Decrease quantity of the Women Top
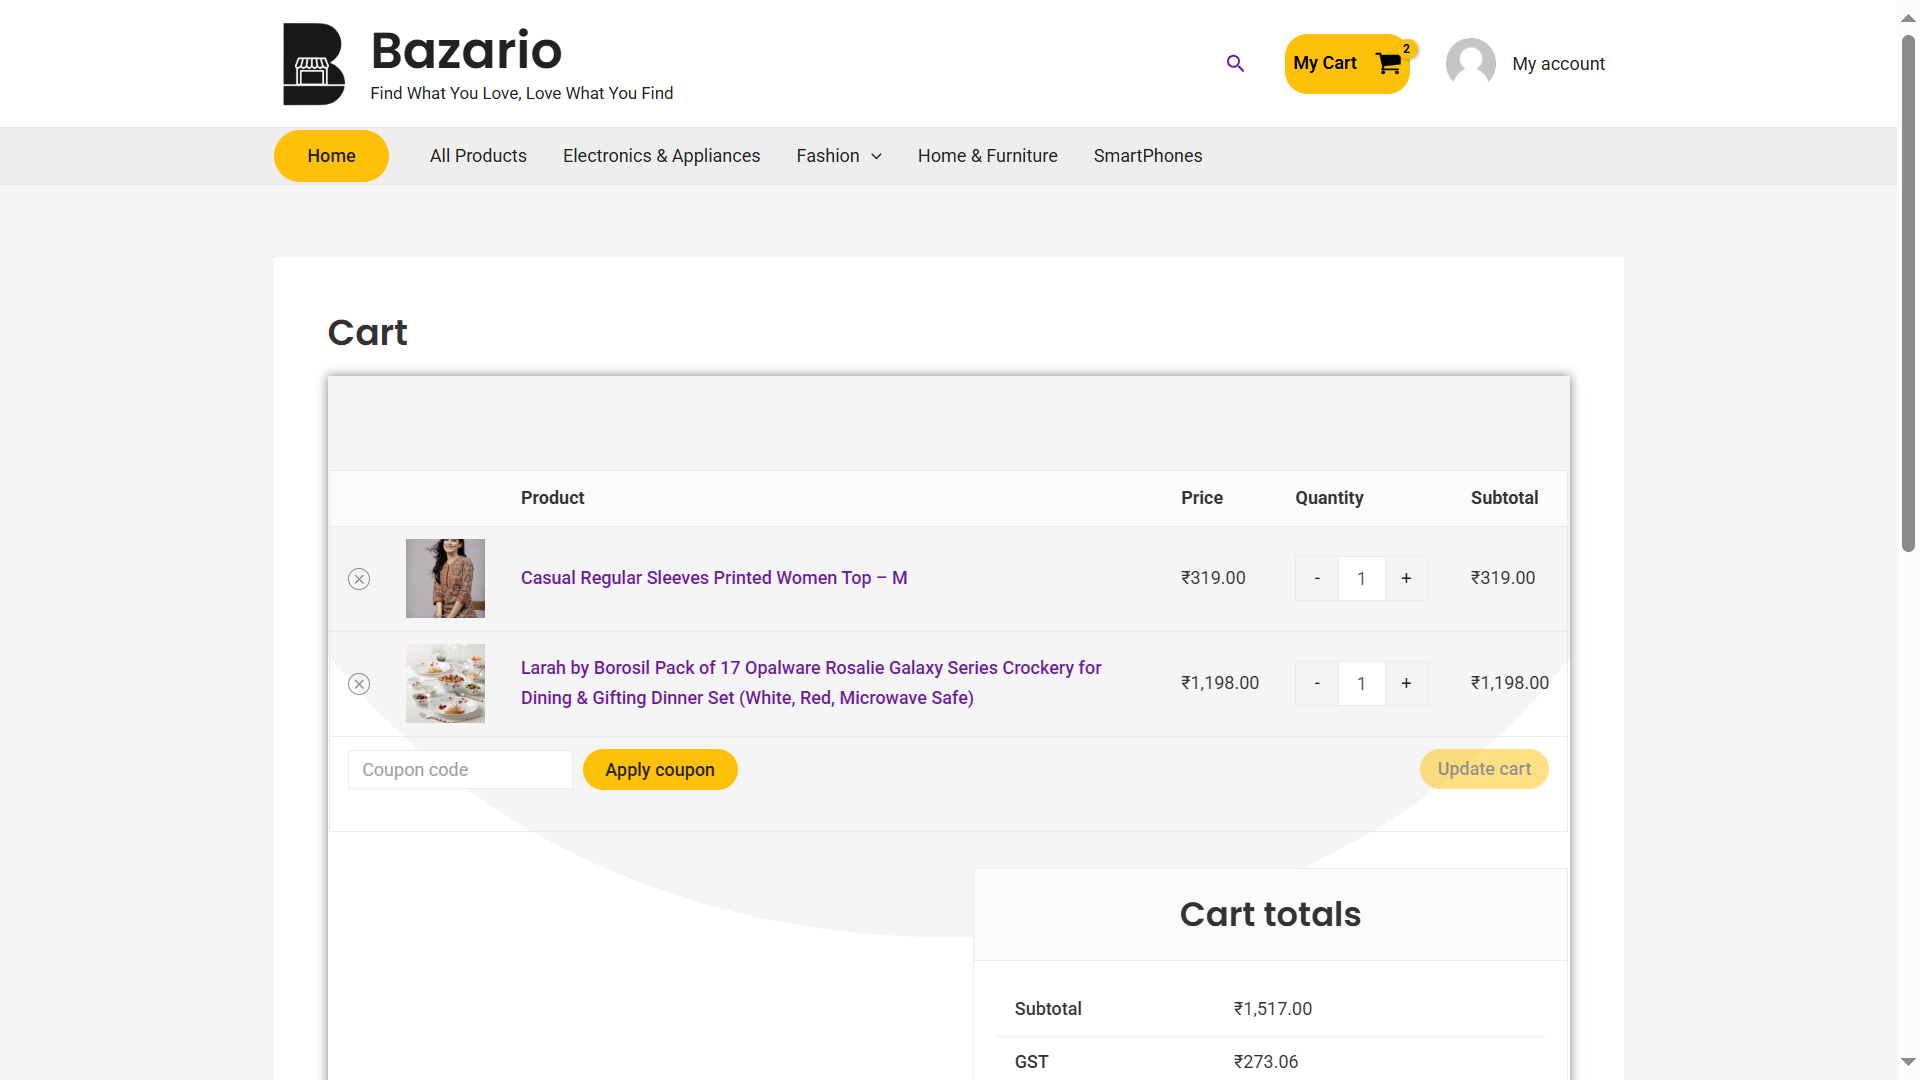Screen dimensions: 1920x1080 point(1317,579)
